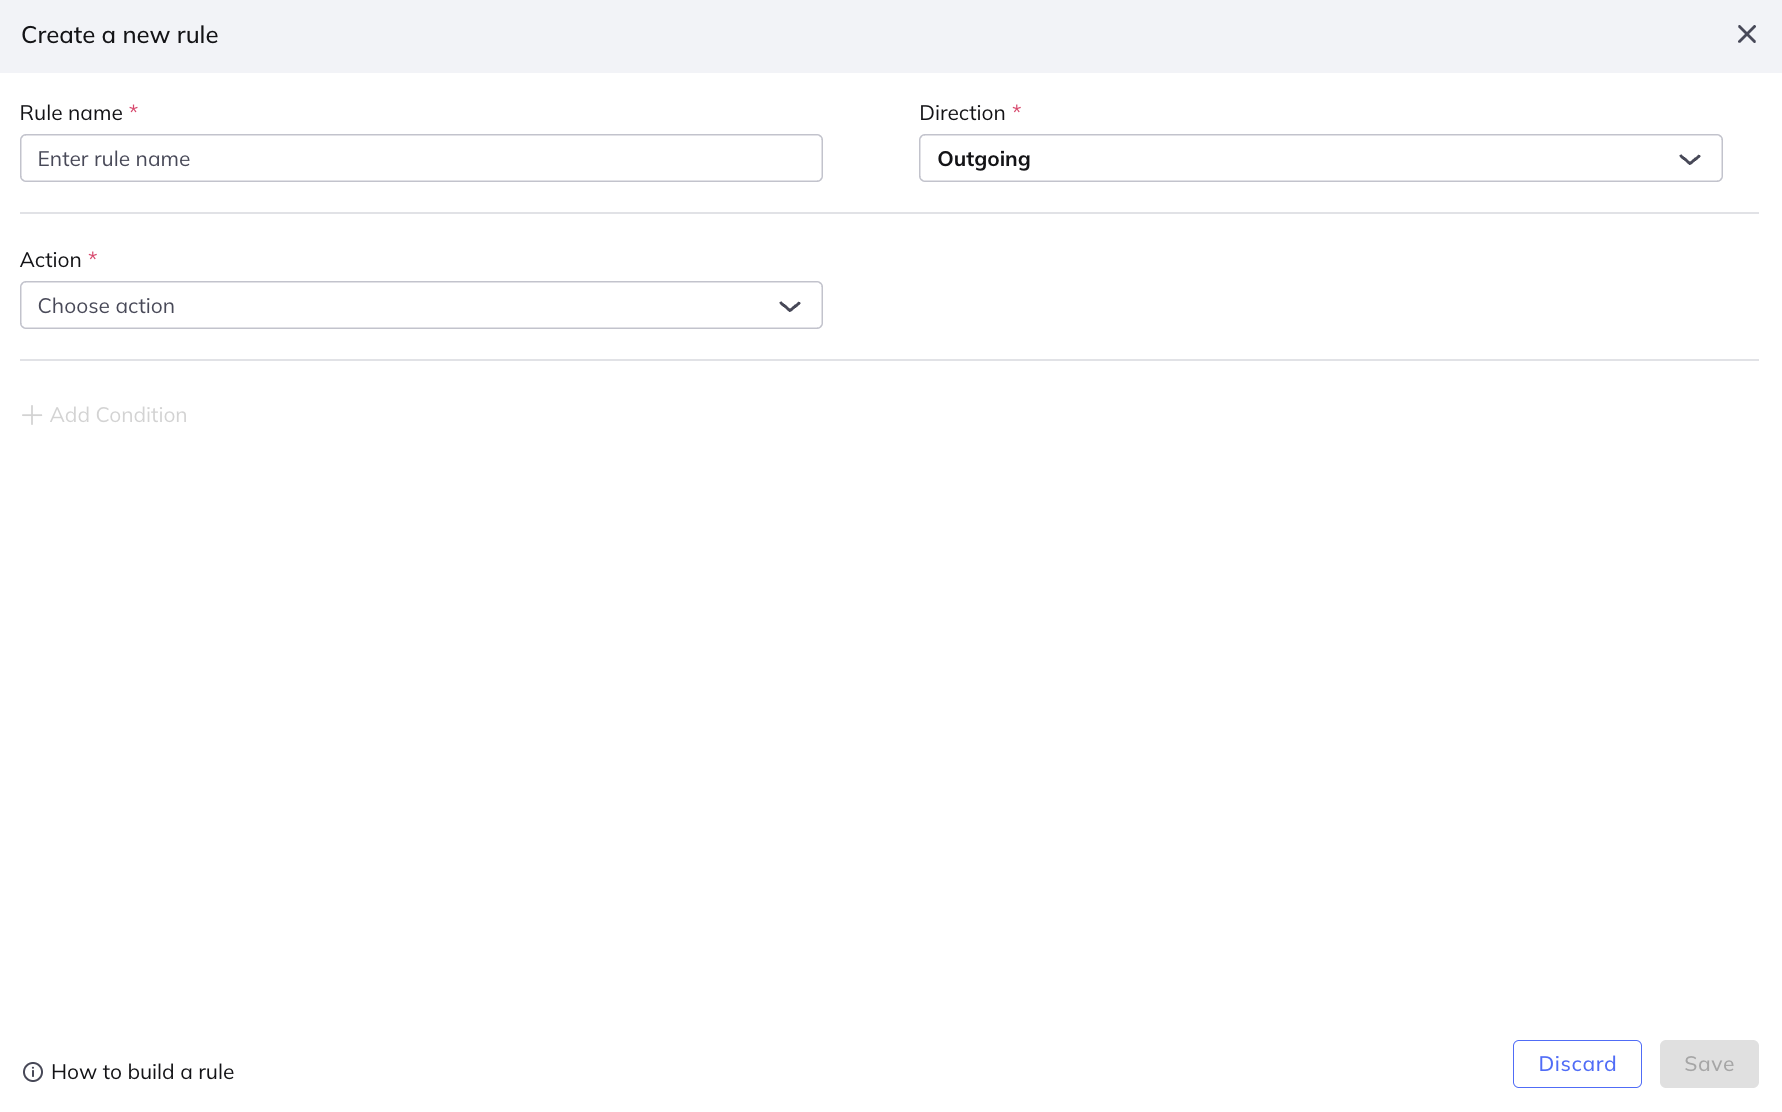
Task: Click the Add Condition text
Action: click(x=118, y=415)
